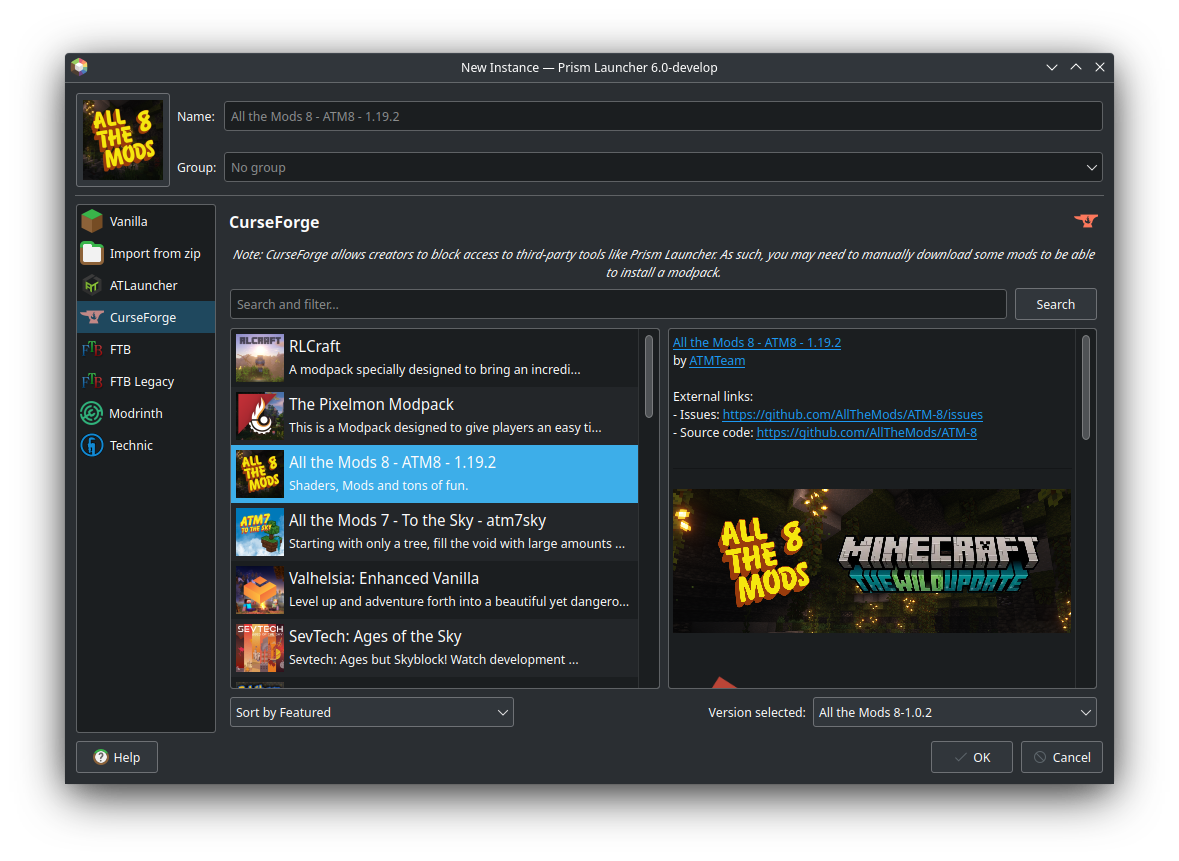Click the Import from zip folder icon
This screenshot has height=861, width=1179.
click(x=92, y=253)
